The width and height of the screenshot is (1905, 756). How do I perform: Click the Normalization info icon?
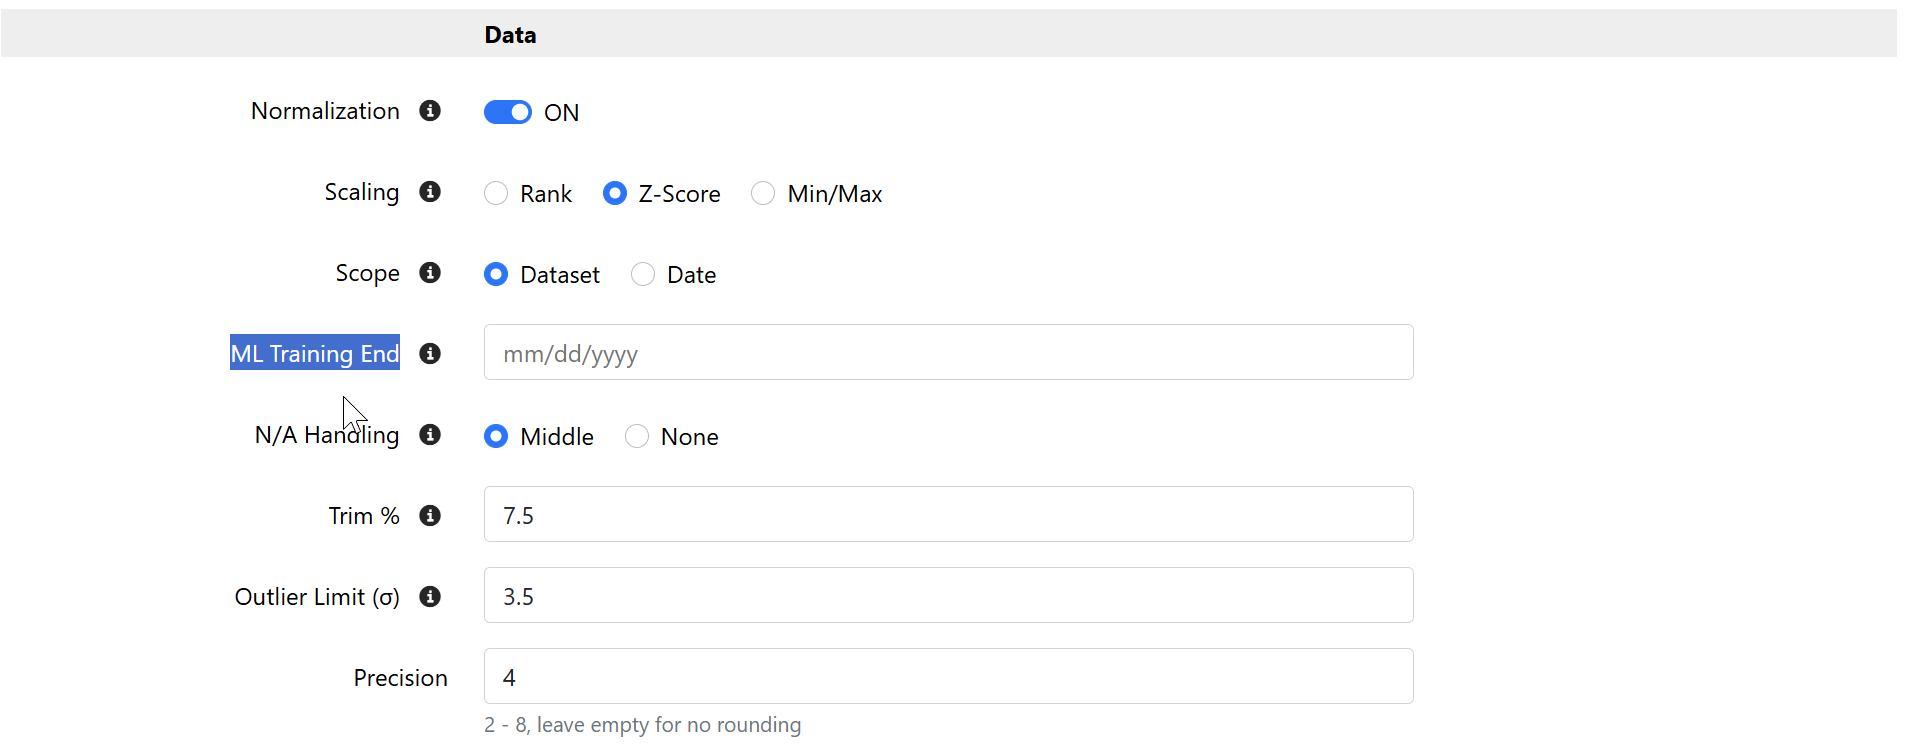(x=430, y=111)
